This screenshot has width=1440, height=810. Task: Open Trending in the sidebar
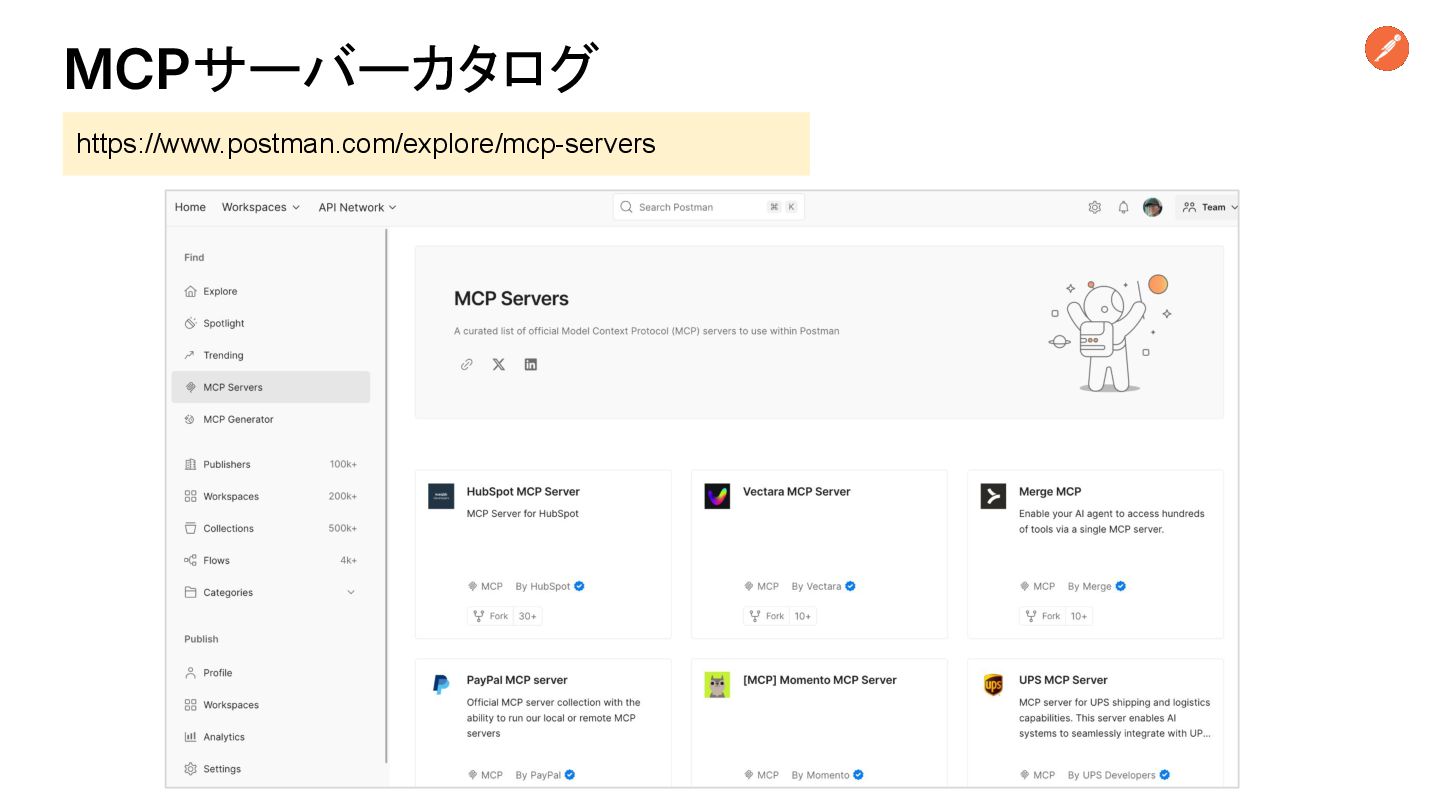click(x=271, y=355)
